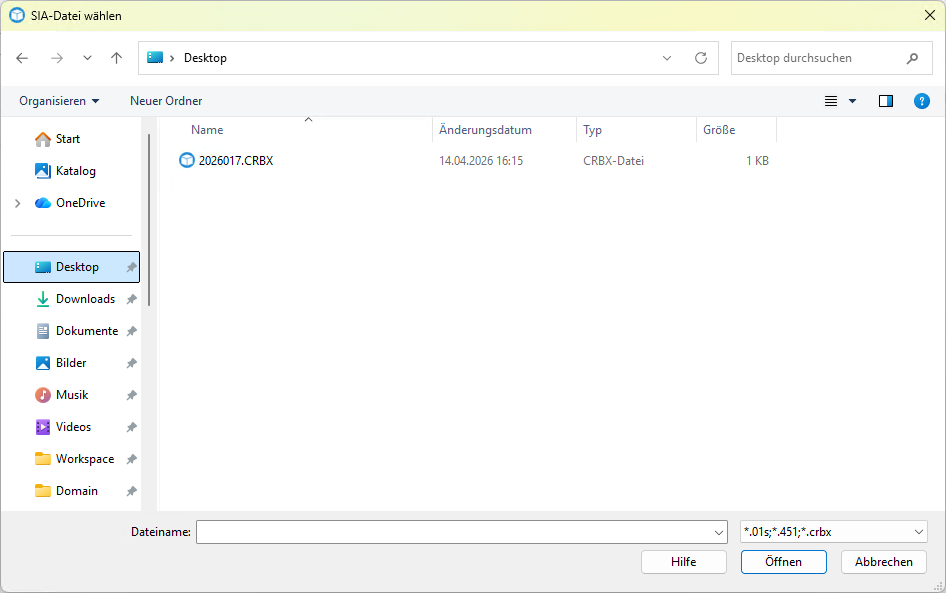Click date 14.04.2026 16:15
This screenshot has width=946, height=593.
click(x=481, y=160)
